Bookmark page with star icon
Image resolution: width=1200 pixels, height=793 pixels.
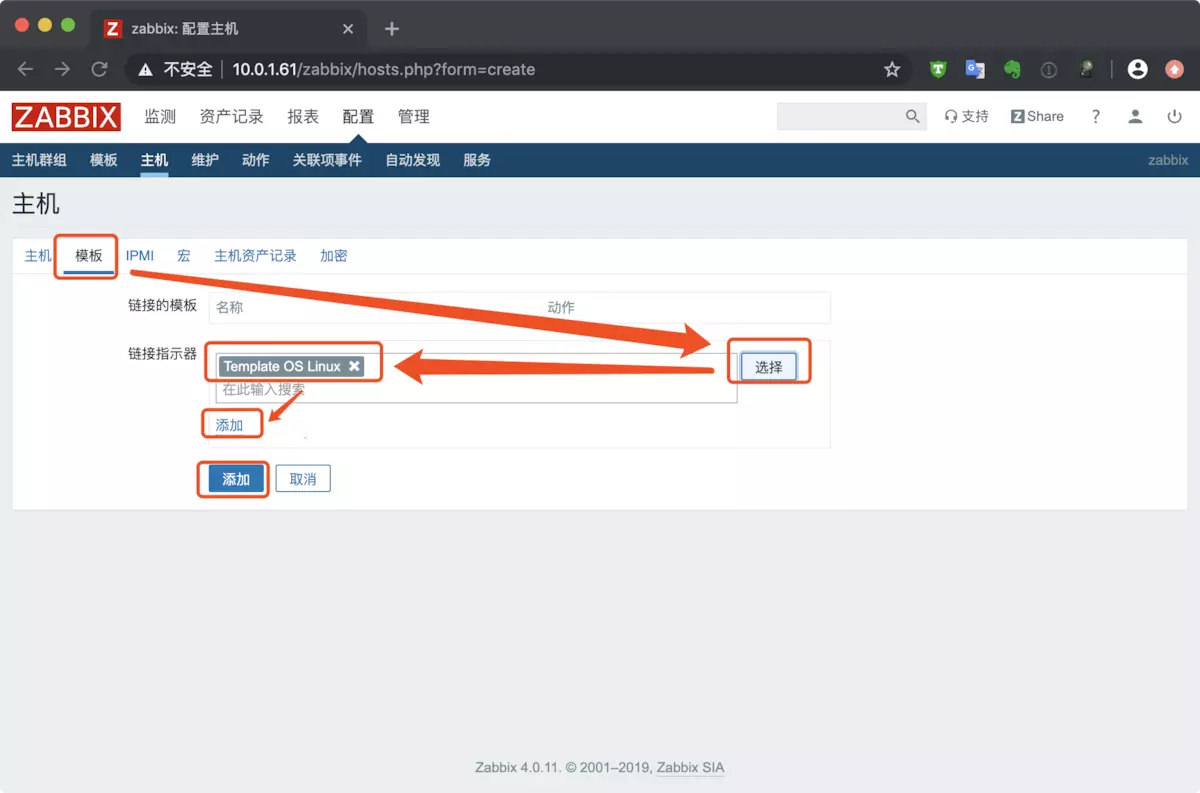click(892, 70)
